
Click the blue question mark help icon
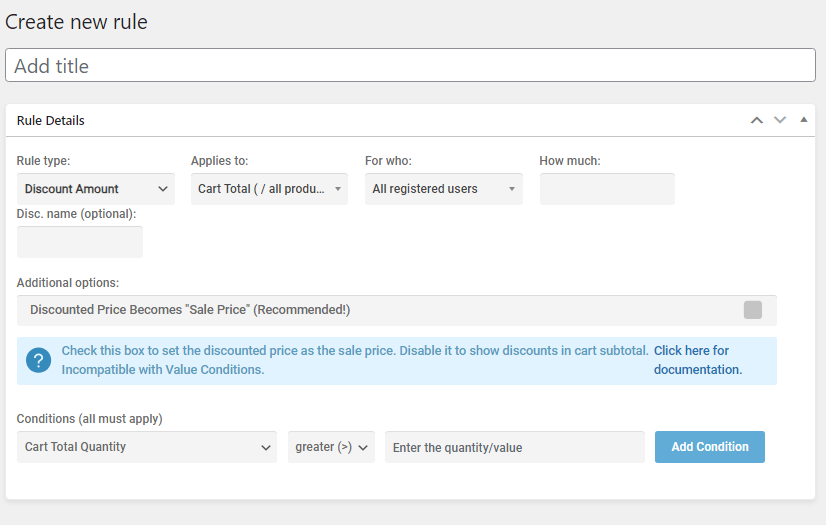[39, 361]
